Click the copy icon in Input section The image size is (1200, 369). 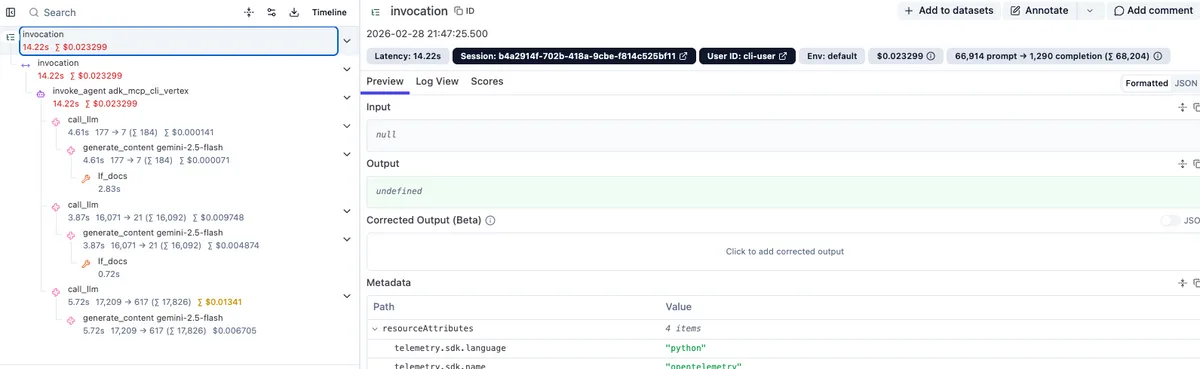click(1196, 107)
